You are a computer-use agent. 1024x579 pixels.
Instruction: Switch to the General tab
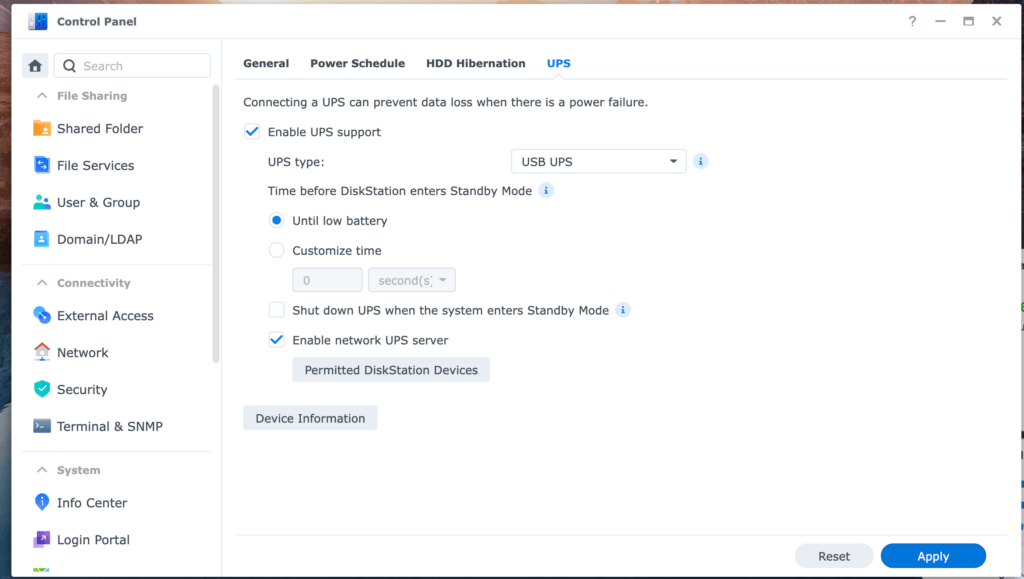266,63
